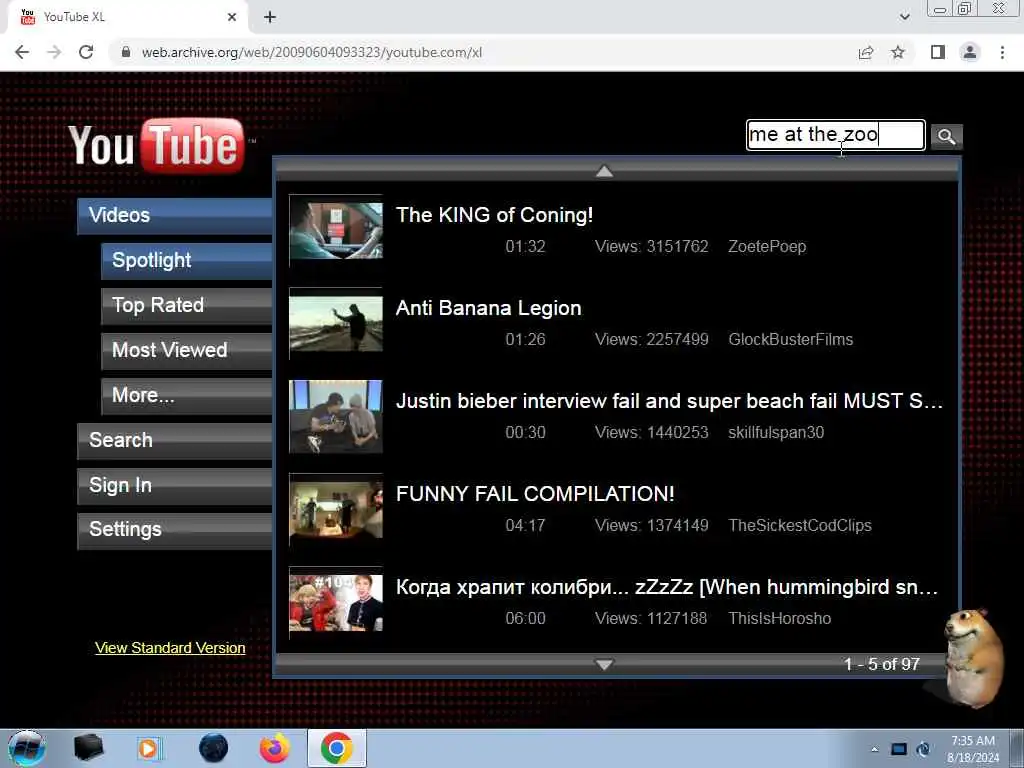Open the hummingbird video thumbnail
The image size is (1024, 768).
click(x=336, y=602)
